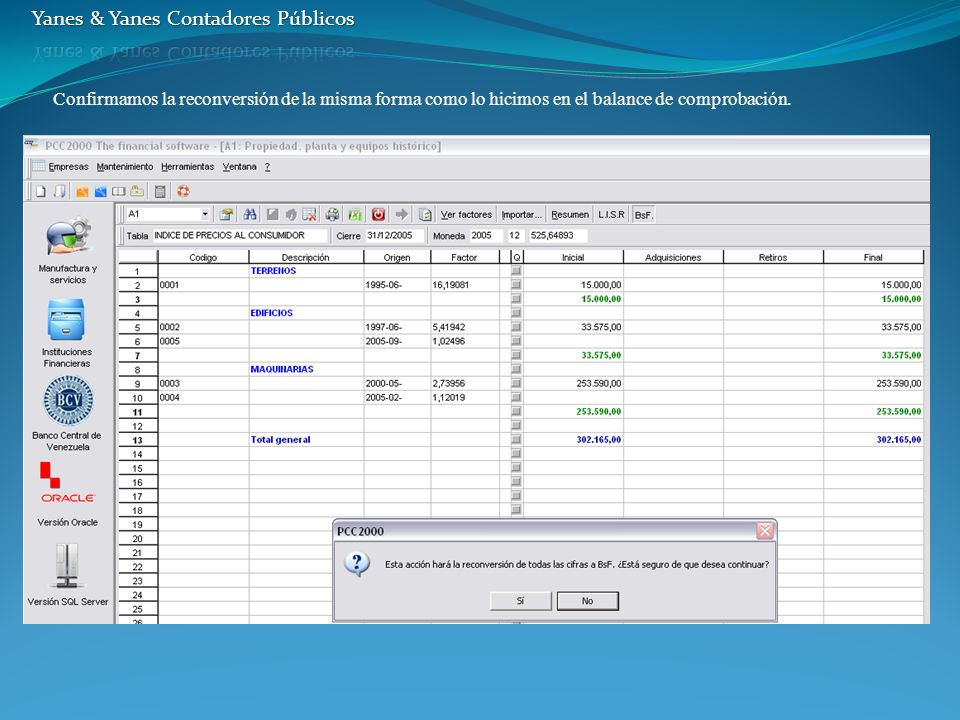960x720 pixels.
Task: Click the Importar... button
Action: [x=522, y=215]
